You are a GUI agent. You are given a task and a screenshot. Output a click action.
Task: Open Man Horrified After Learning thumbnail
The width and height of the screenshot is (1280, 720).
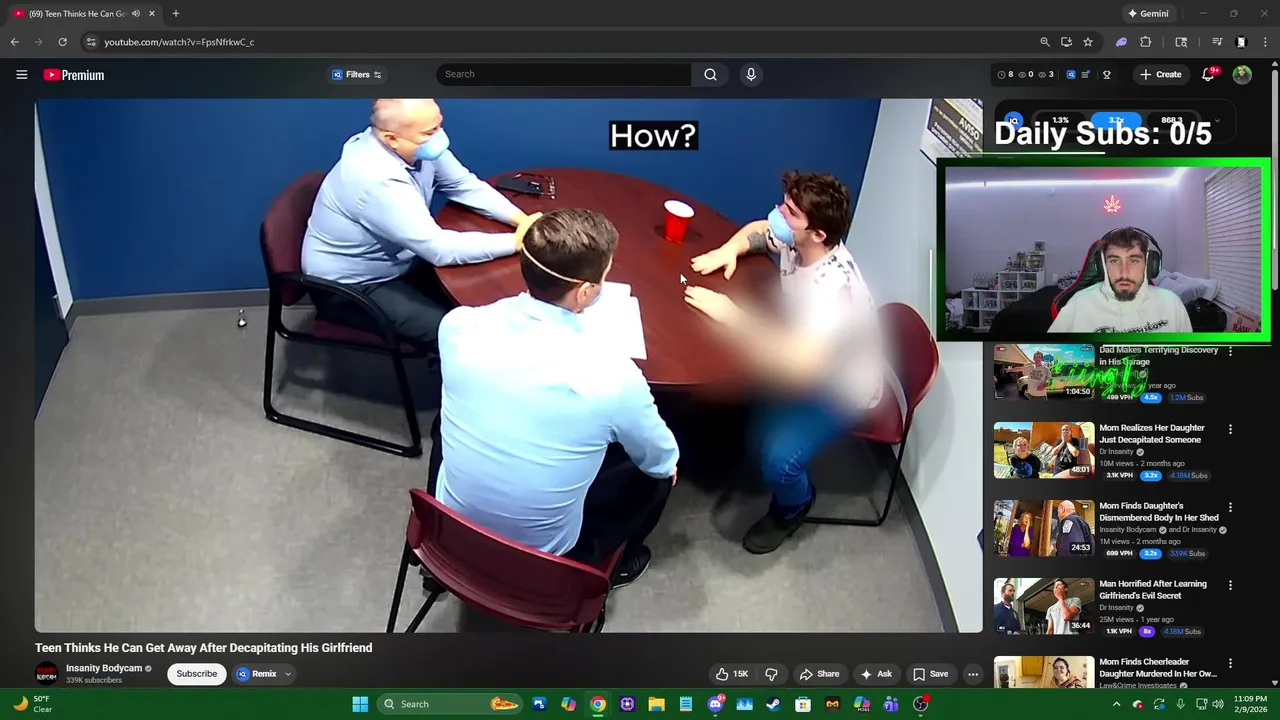1043,606
